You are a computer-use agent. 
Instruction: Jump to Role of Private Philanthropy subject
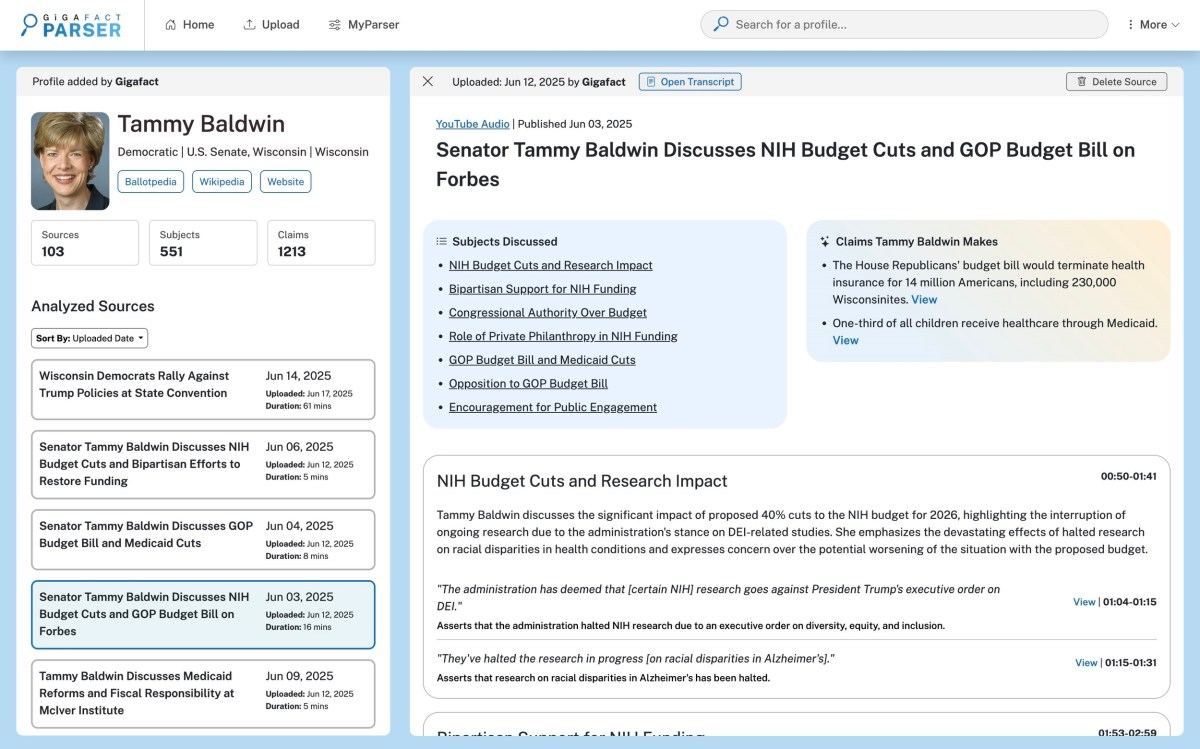click(563, 336)
